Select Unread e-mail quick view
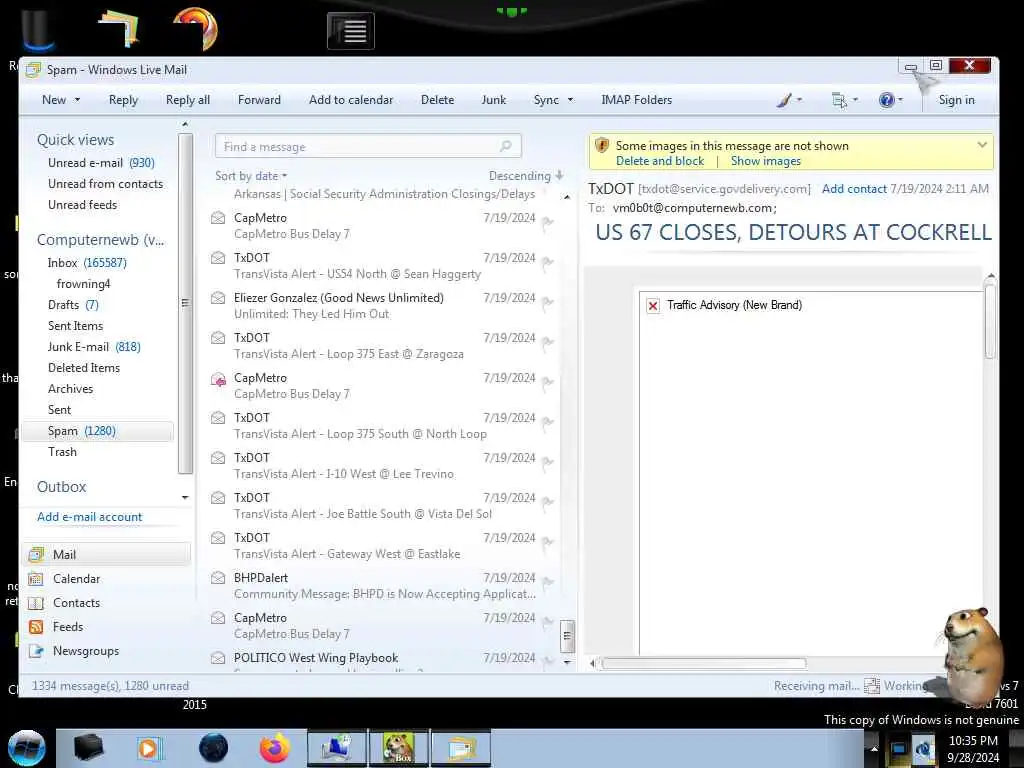 (x=101, y=163)
